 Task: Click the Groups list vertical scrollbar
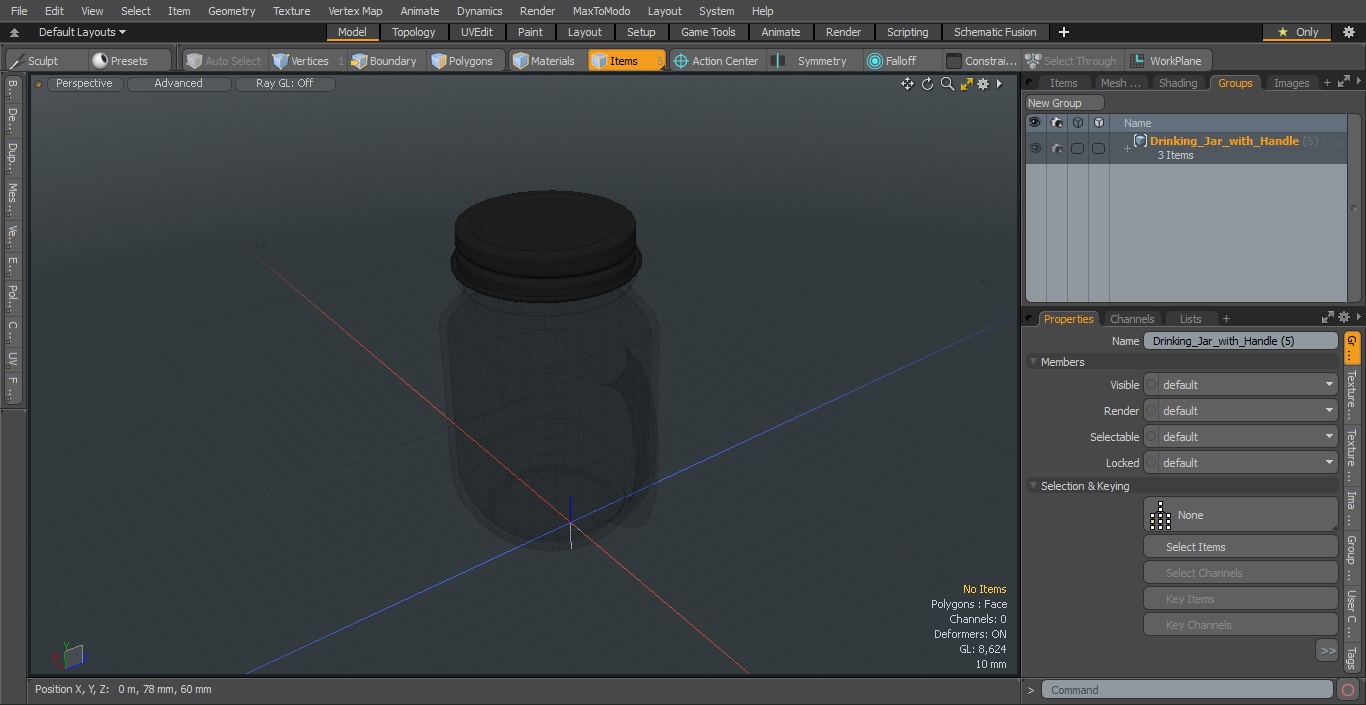pyautogui.click(x=1354, y=208)
